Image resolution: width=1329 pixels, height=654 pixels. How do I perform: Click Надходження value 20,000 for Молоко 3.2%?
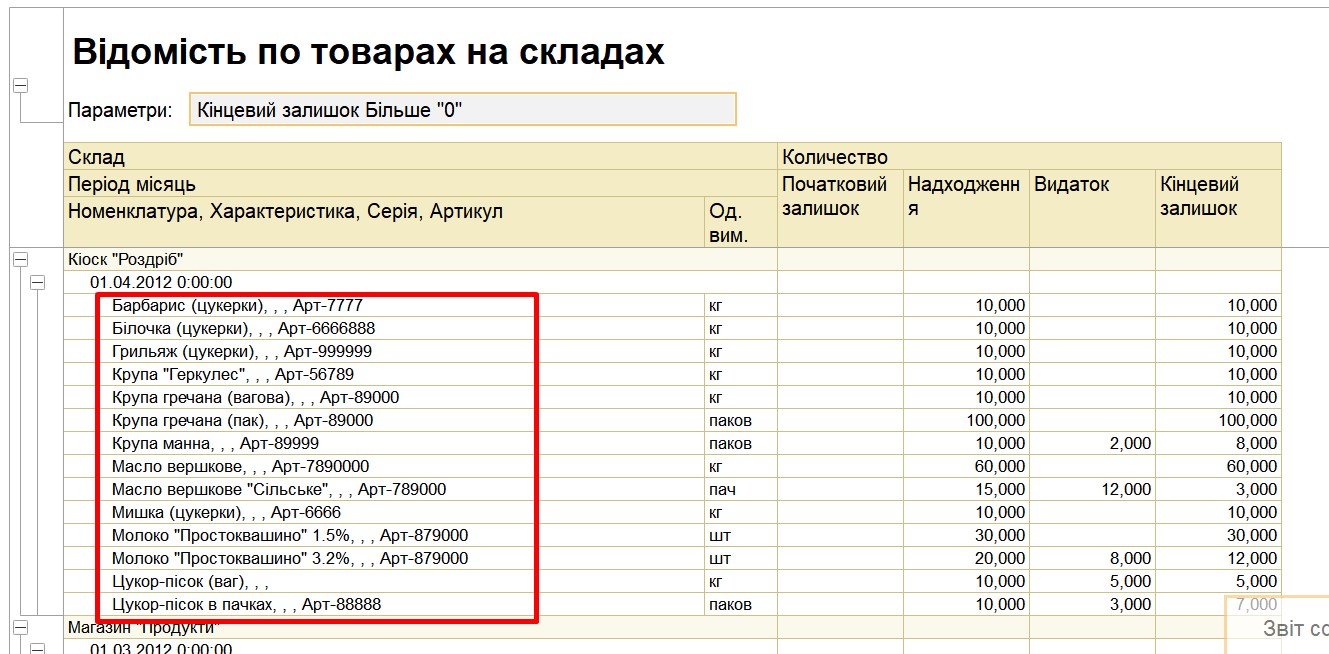[966, 559]
